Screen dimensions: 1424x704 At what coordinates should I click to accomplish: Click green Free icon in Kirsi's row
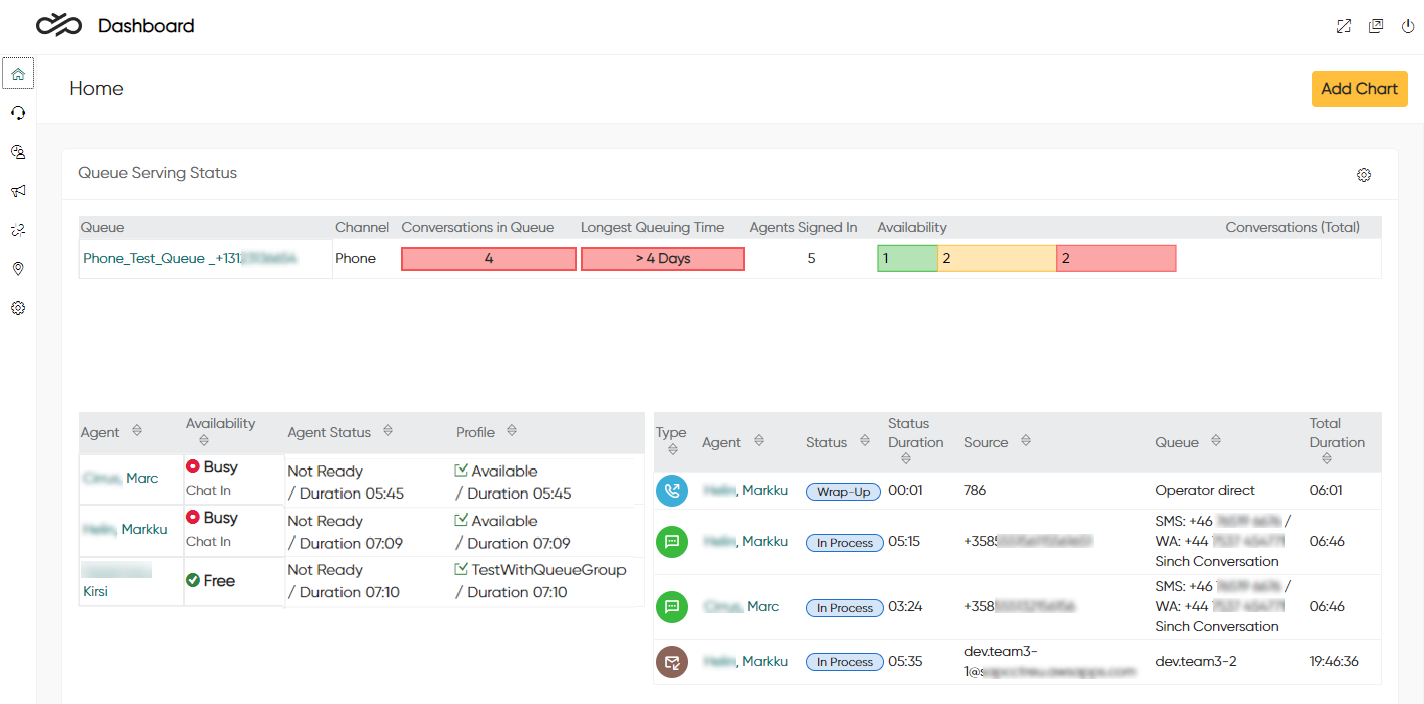(193, 580)
